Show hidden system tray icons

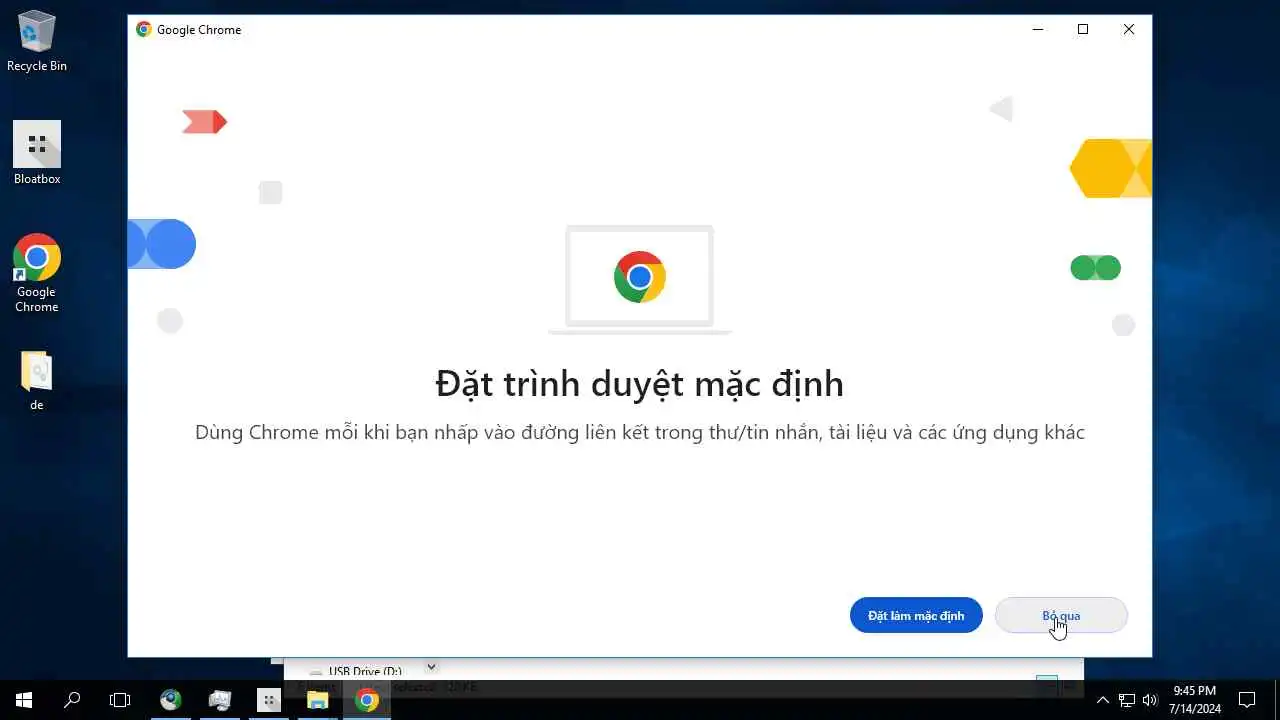click(x=1103, y=700)
